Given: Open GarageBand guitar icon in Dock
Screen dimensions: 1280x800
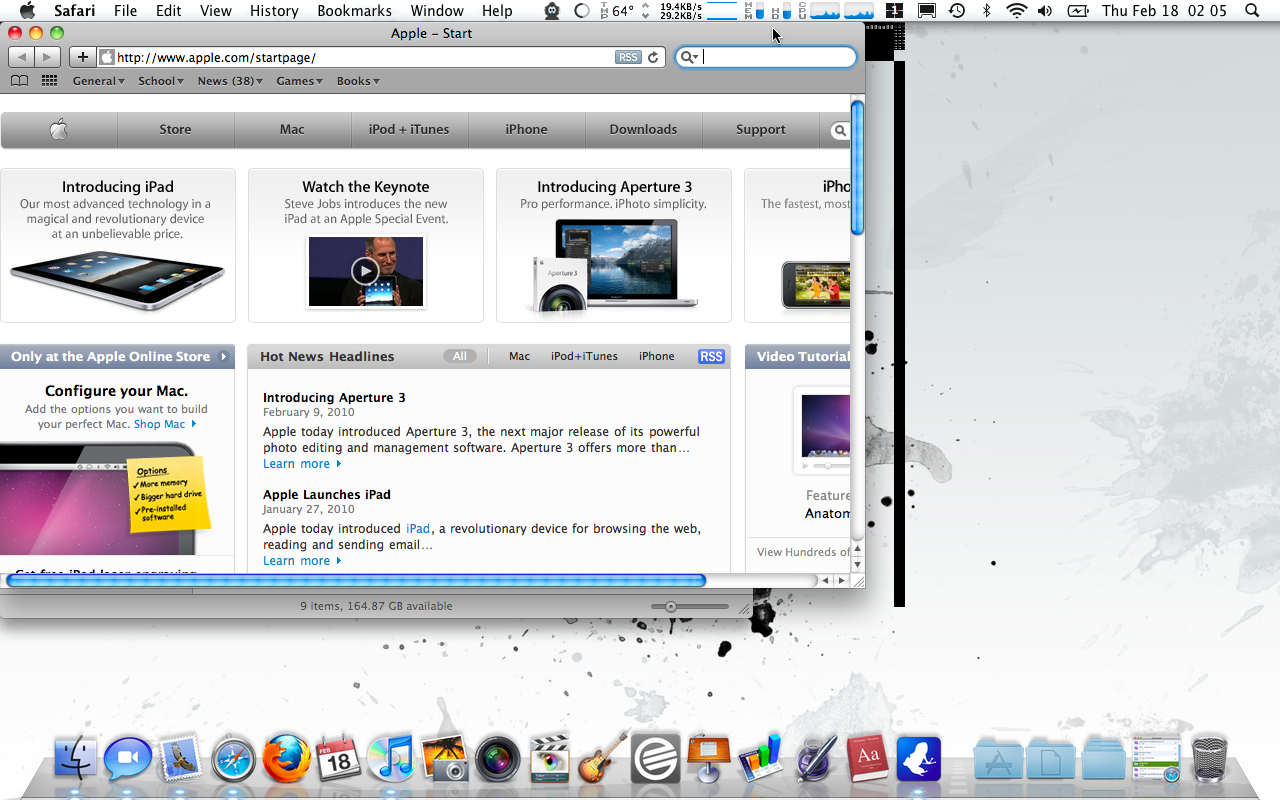Looking at the screenshot, I should click(x=603, y=757).
